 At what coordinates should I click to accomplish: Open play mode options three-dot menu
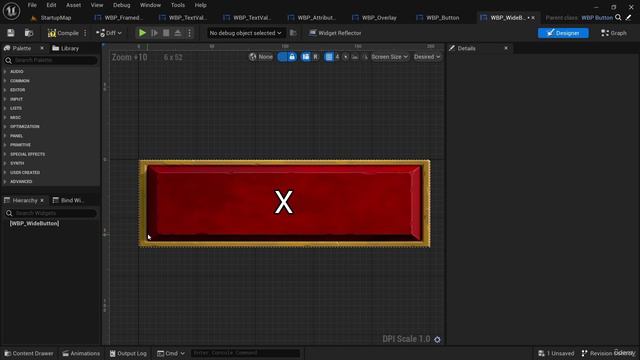[x=189, y=33]
